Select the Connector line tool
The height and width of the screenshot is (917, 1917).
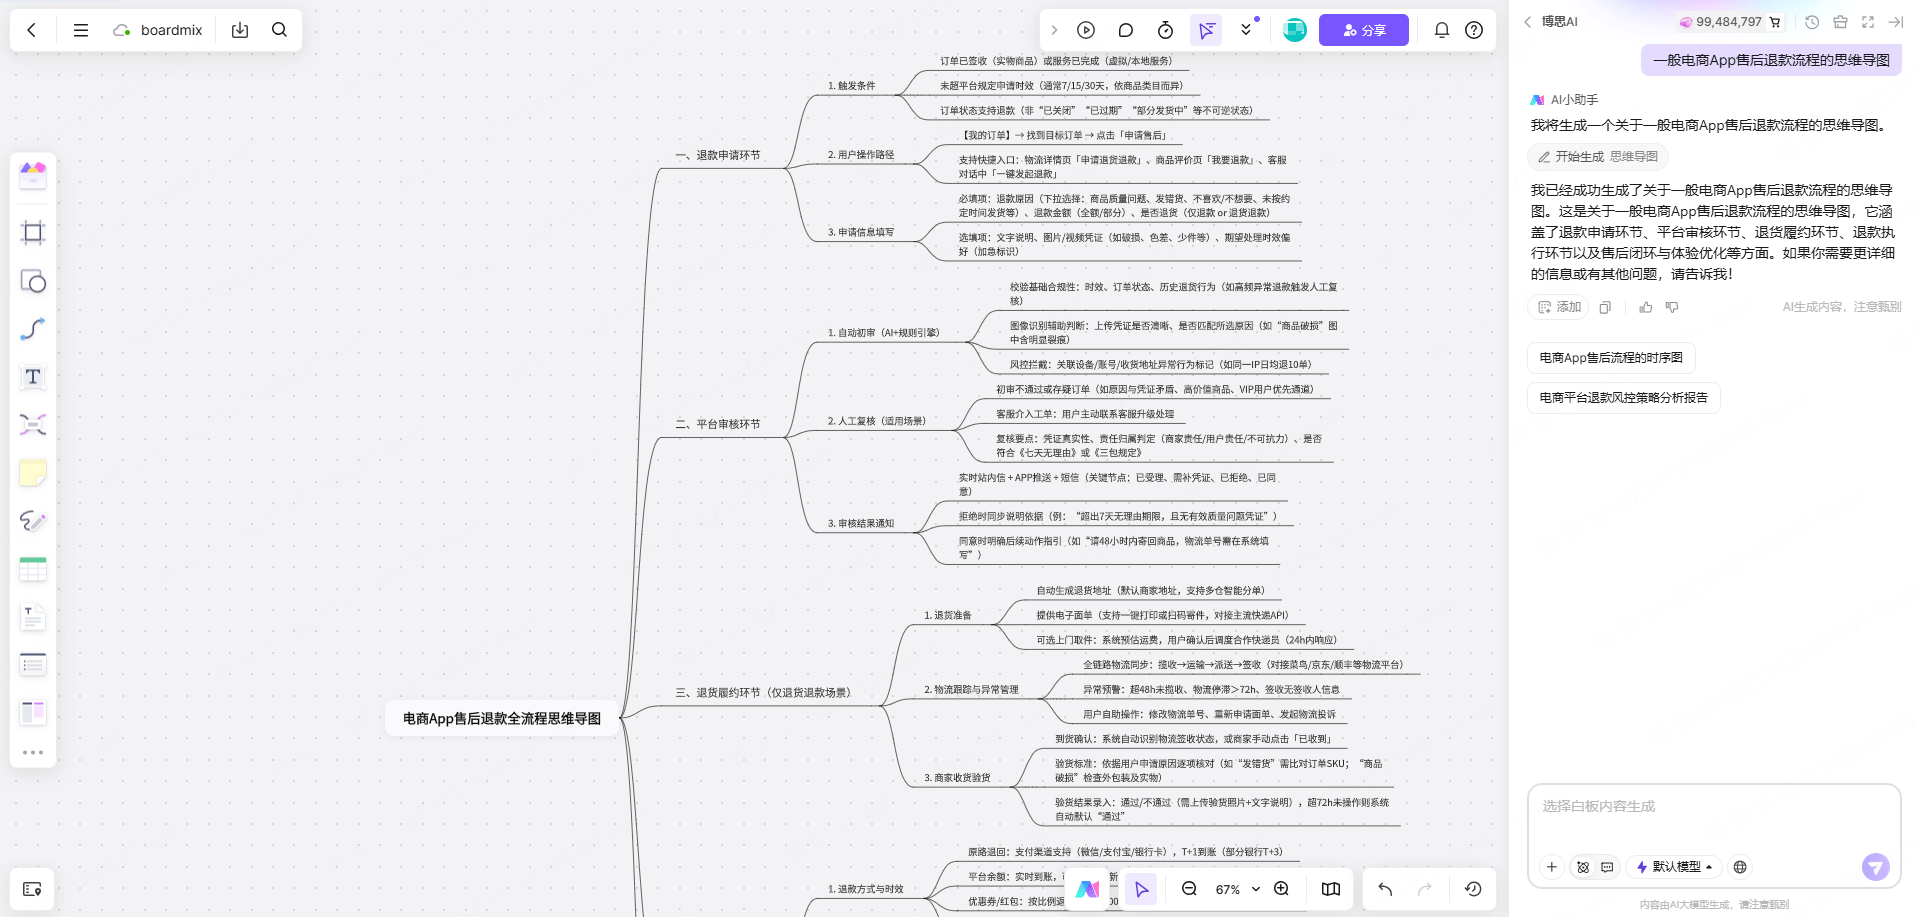[x=33, y=329]
